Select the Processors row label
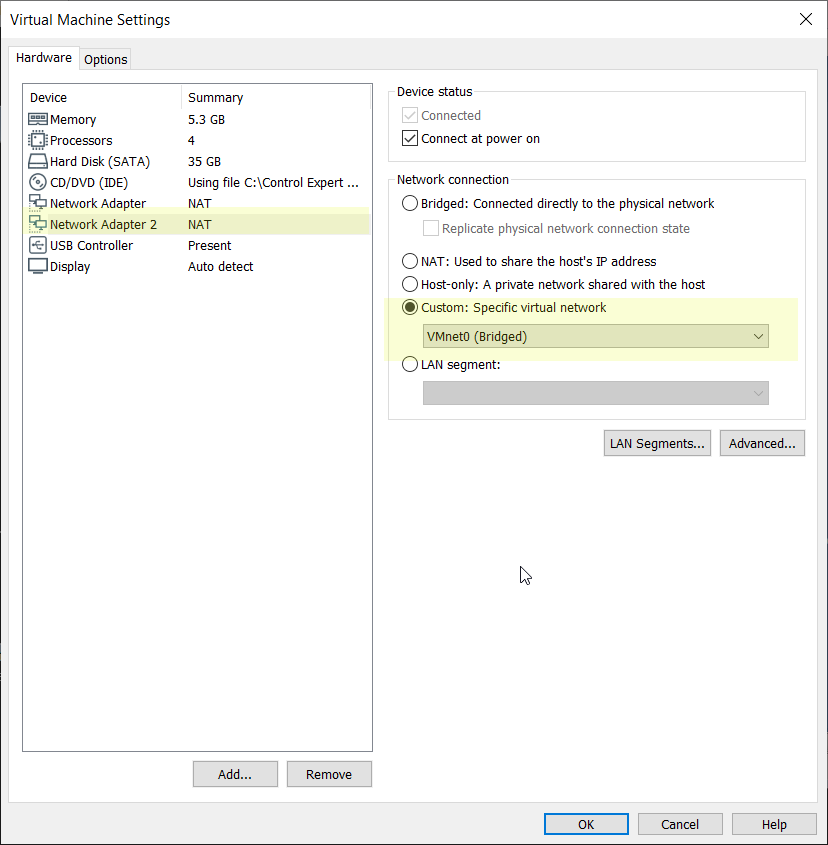Image resolution: width=828 pixels, height=845 pixels. [x=81, y=141]
